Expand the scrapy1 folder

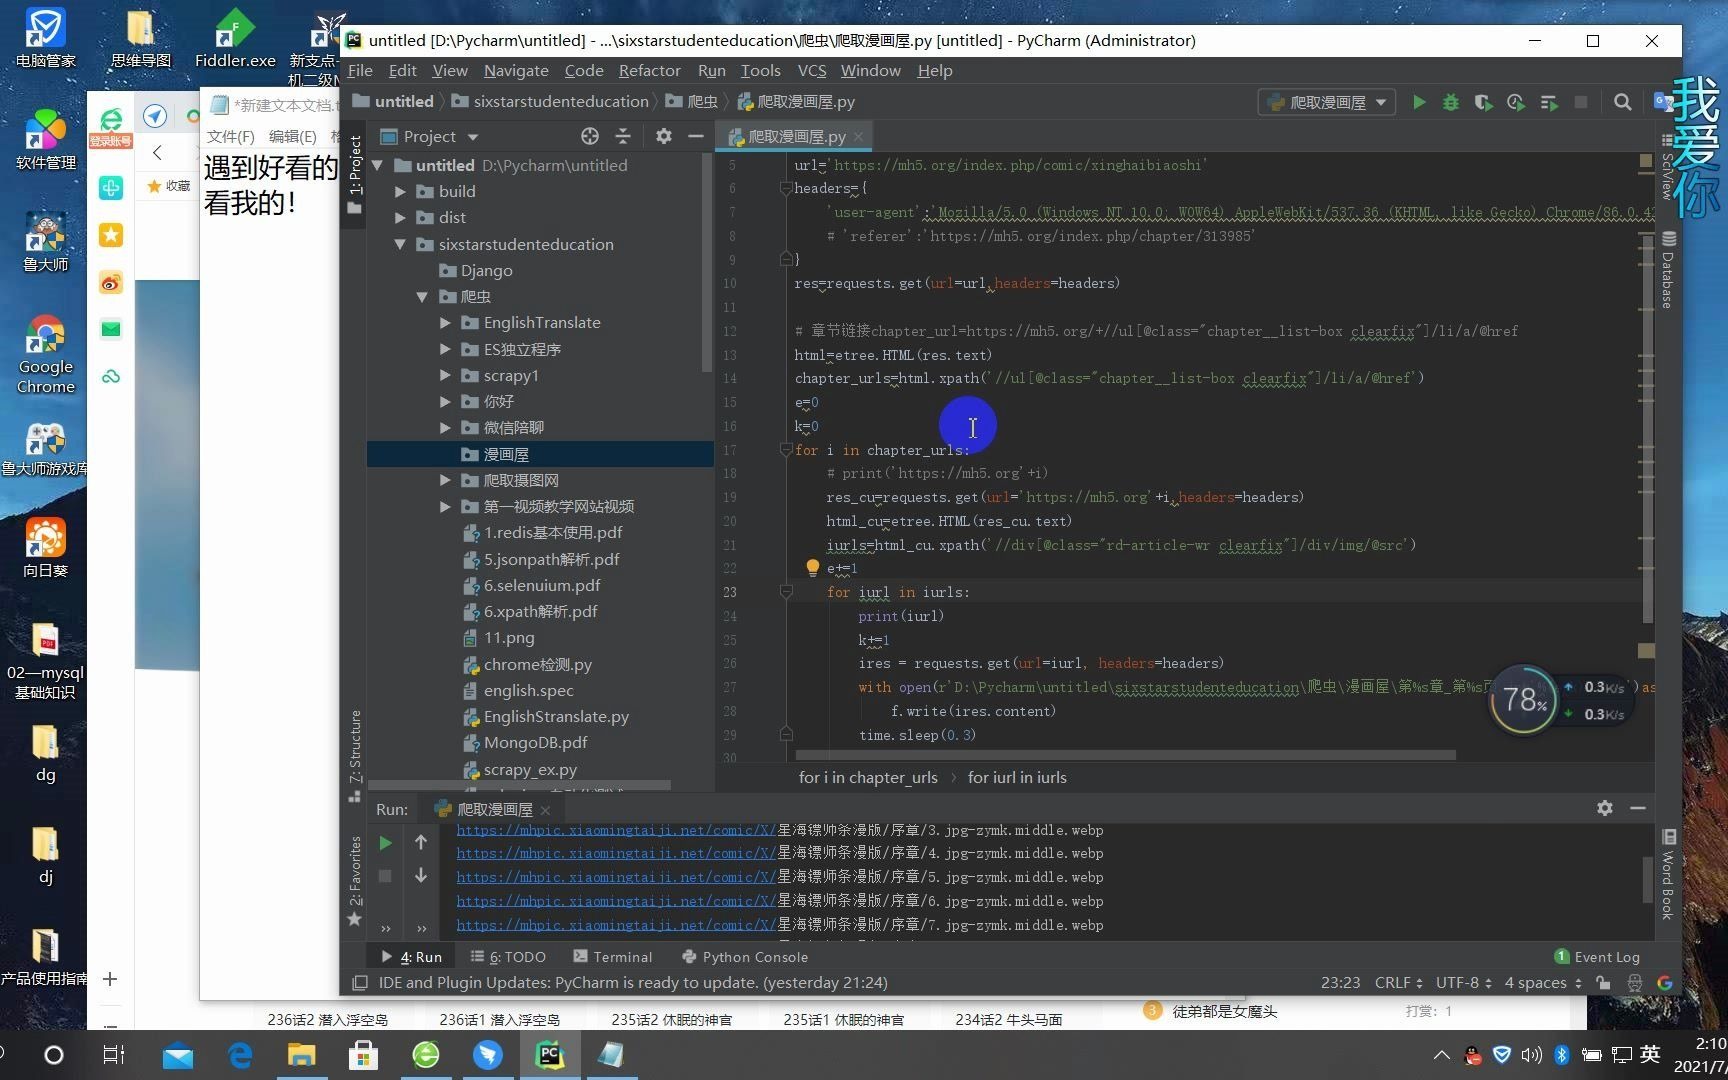click(x=445, y=376)
